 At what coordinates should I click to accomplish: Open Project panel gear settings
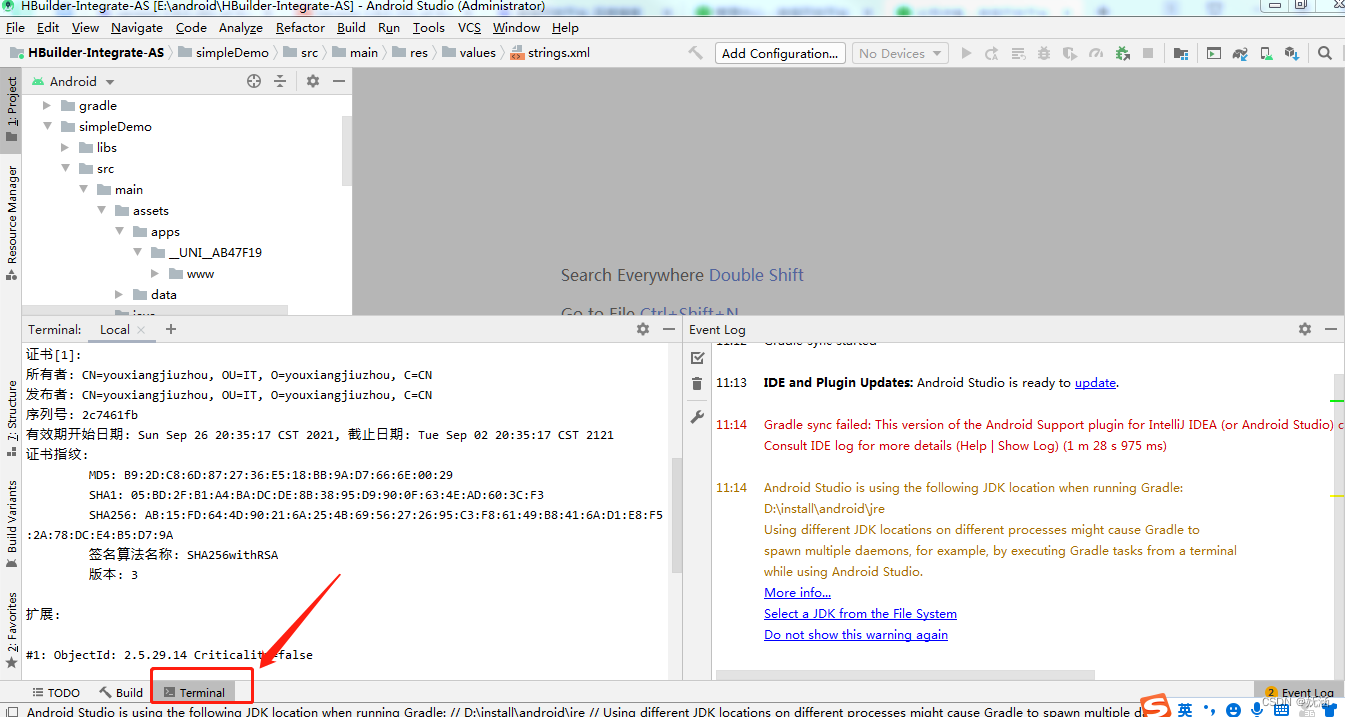click(x=313, y=81)
